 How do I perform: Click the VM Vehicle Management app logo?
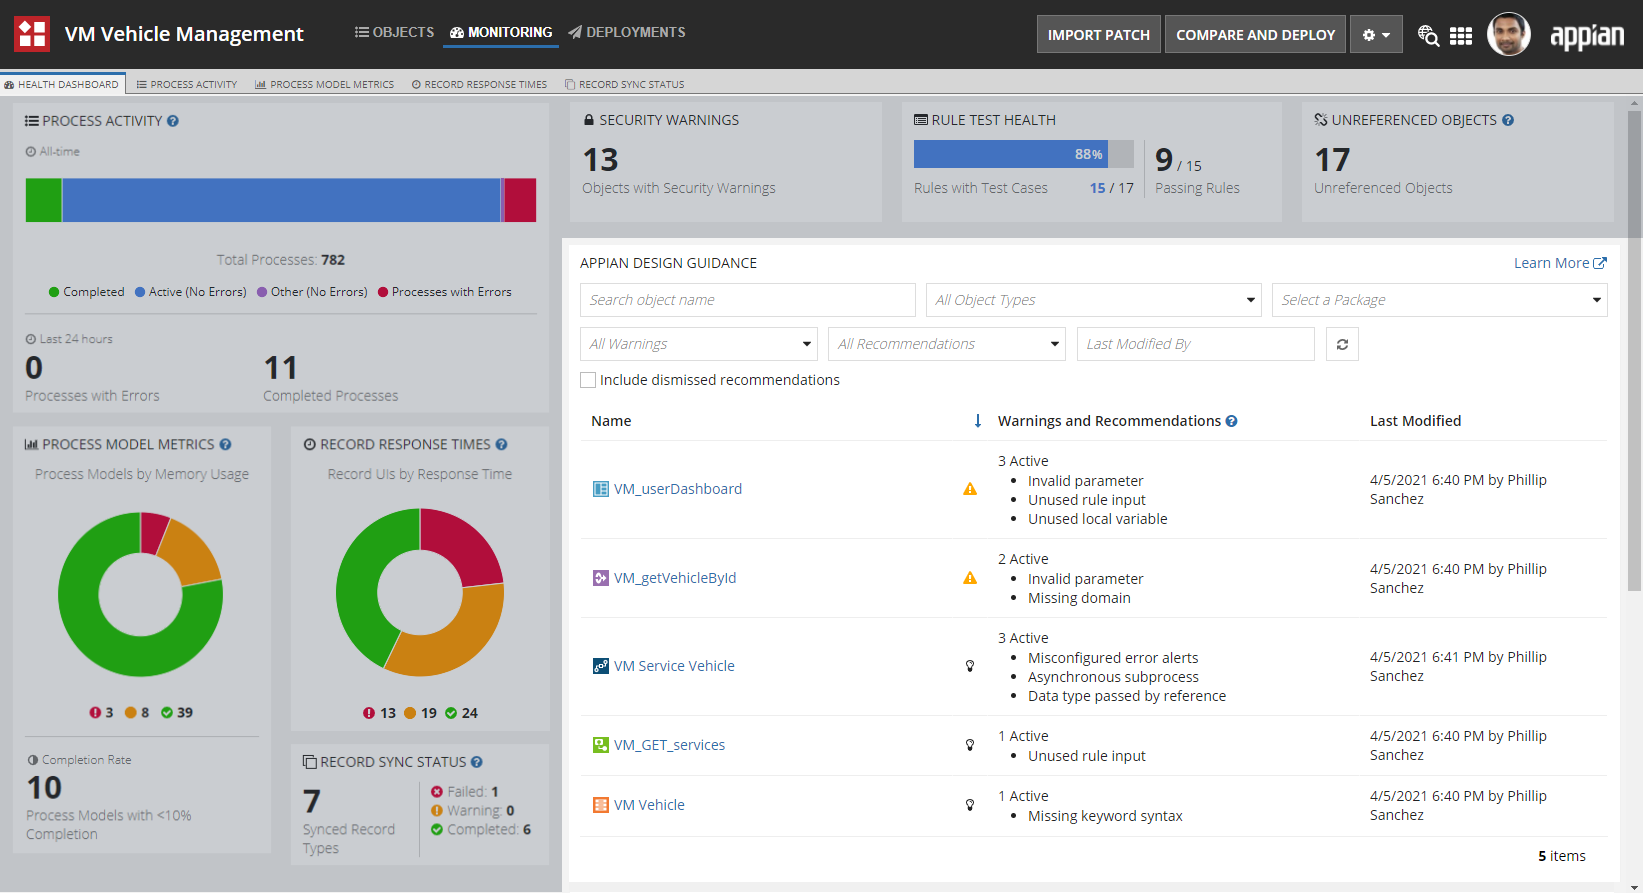pyautogui.click(x=32, y=34)
